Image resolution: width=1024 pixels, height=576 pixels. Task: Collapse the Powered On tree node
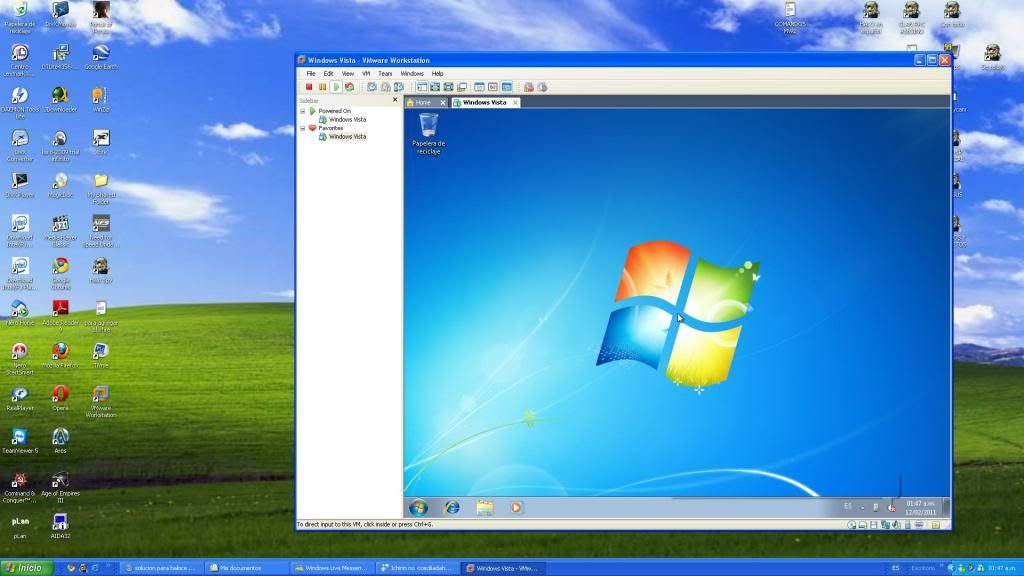point(302,111)
